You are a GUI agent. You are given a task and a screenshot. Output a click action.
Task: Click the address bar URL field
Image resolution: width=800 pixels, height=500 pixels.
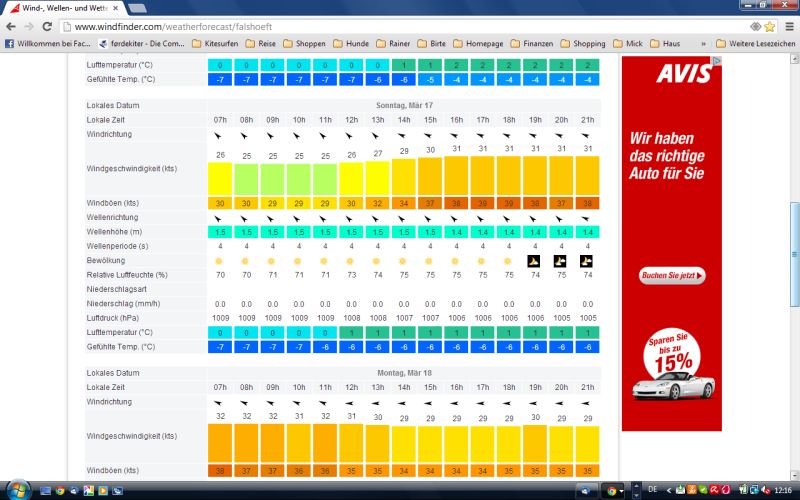400,26
